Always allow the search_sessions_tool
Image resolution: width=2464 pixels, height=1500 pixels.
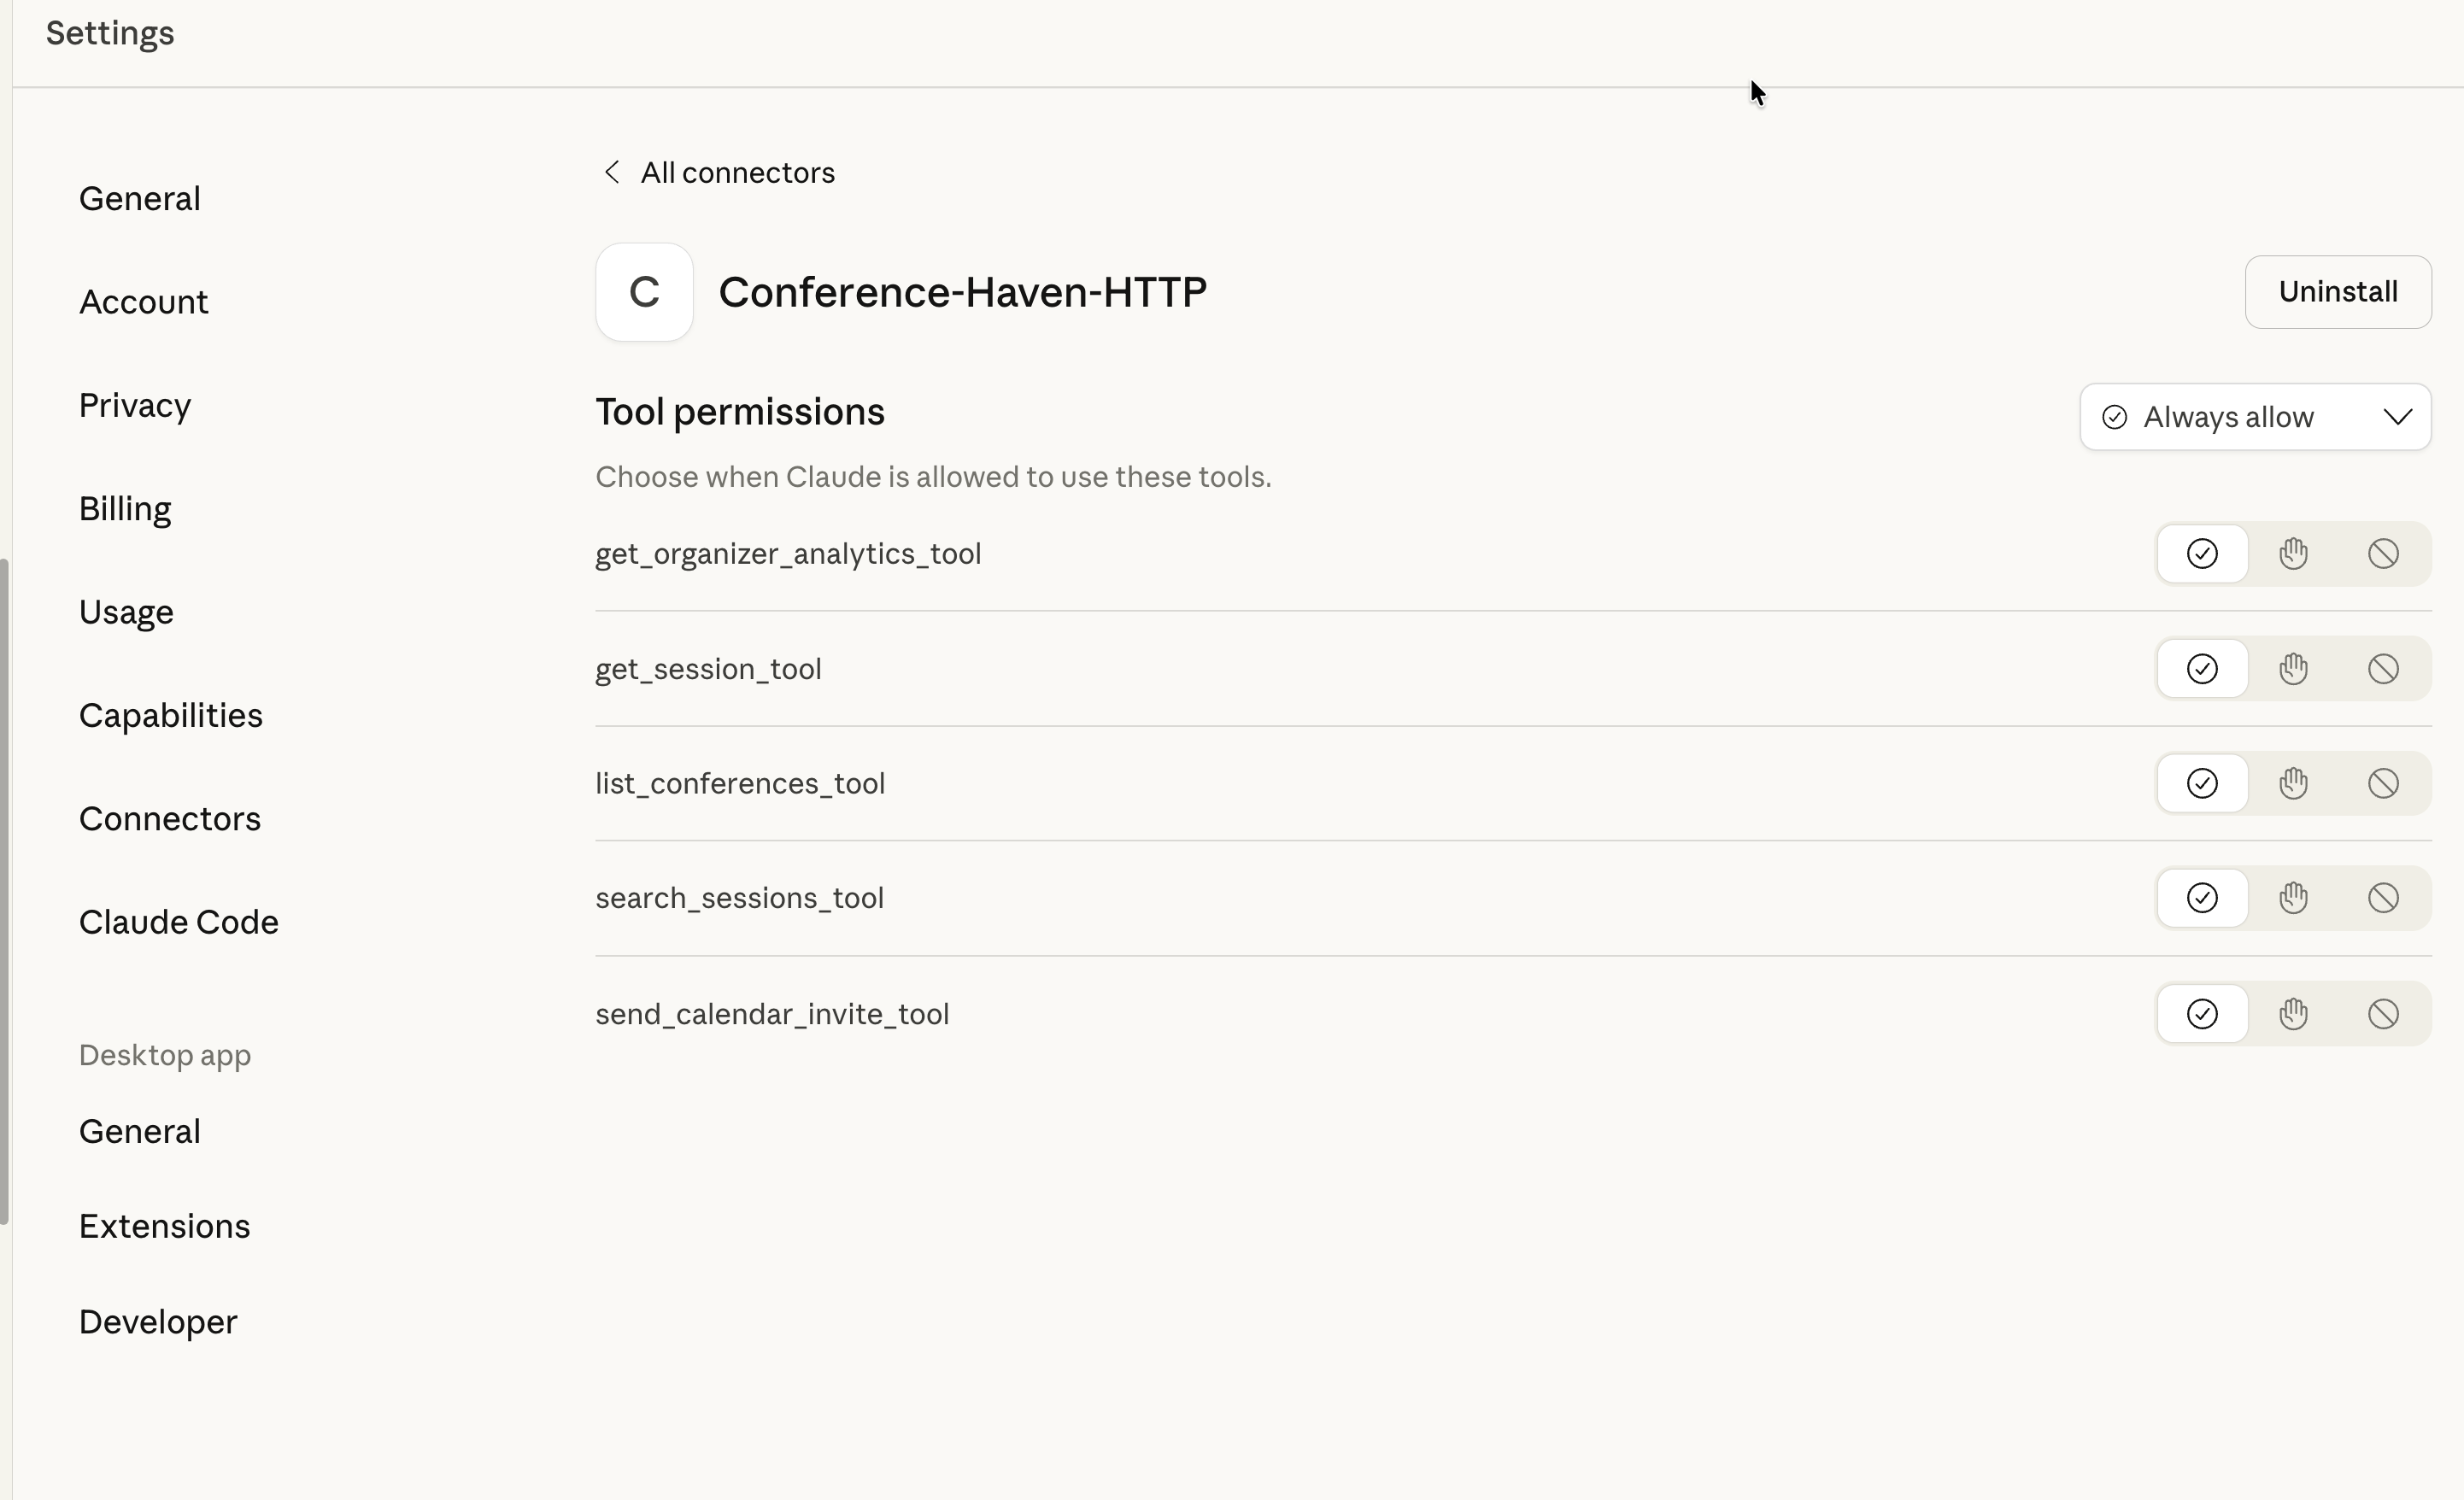point(2202,897)
